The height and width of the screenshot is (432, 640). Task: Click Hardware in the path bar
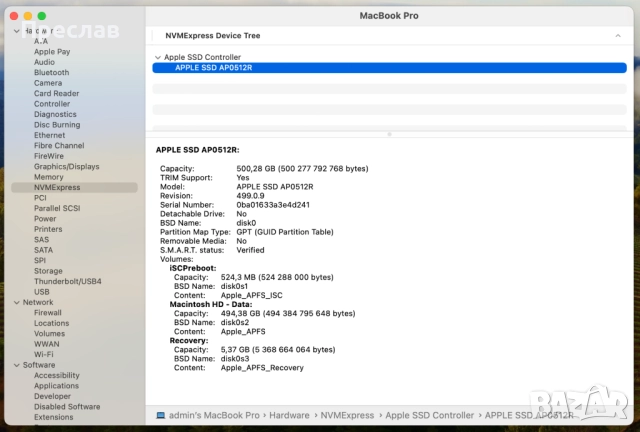pos(289,415)
